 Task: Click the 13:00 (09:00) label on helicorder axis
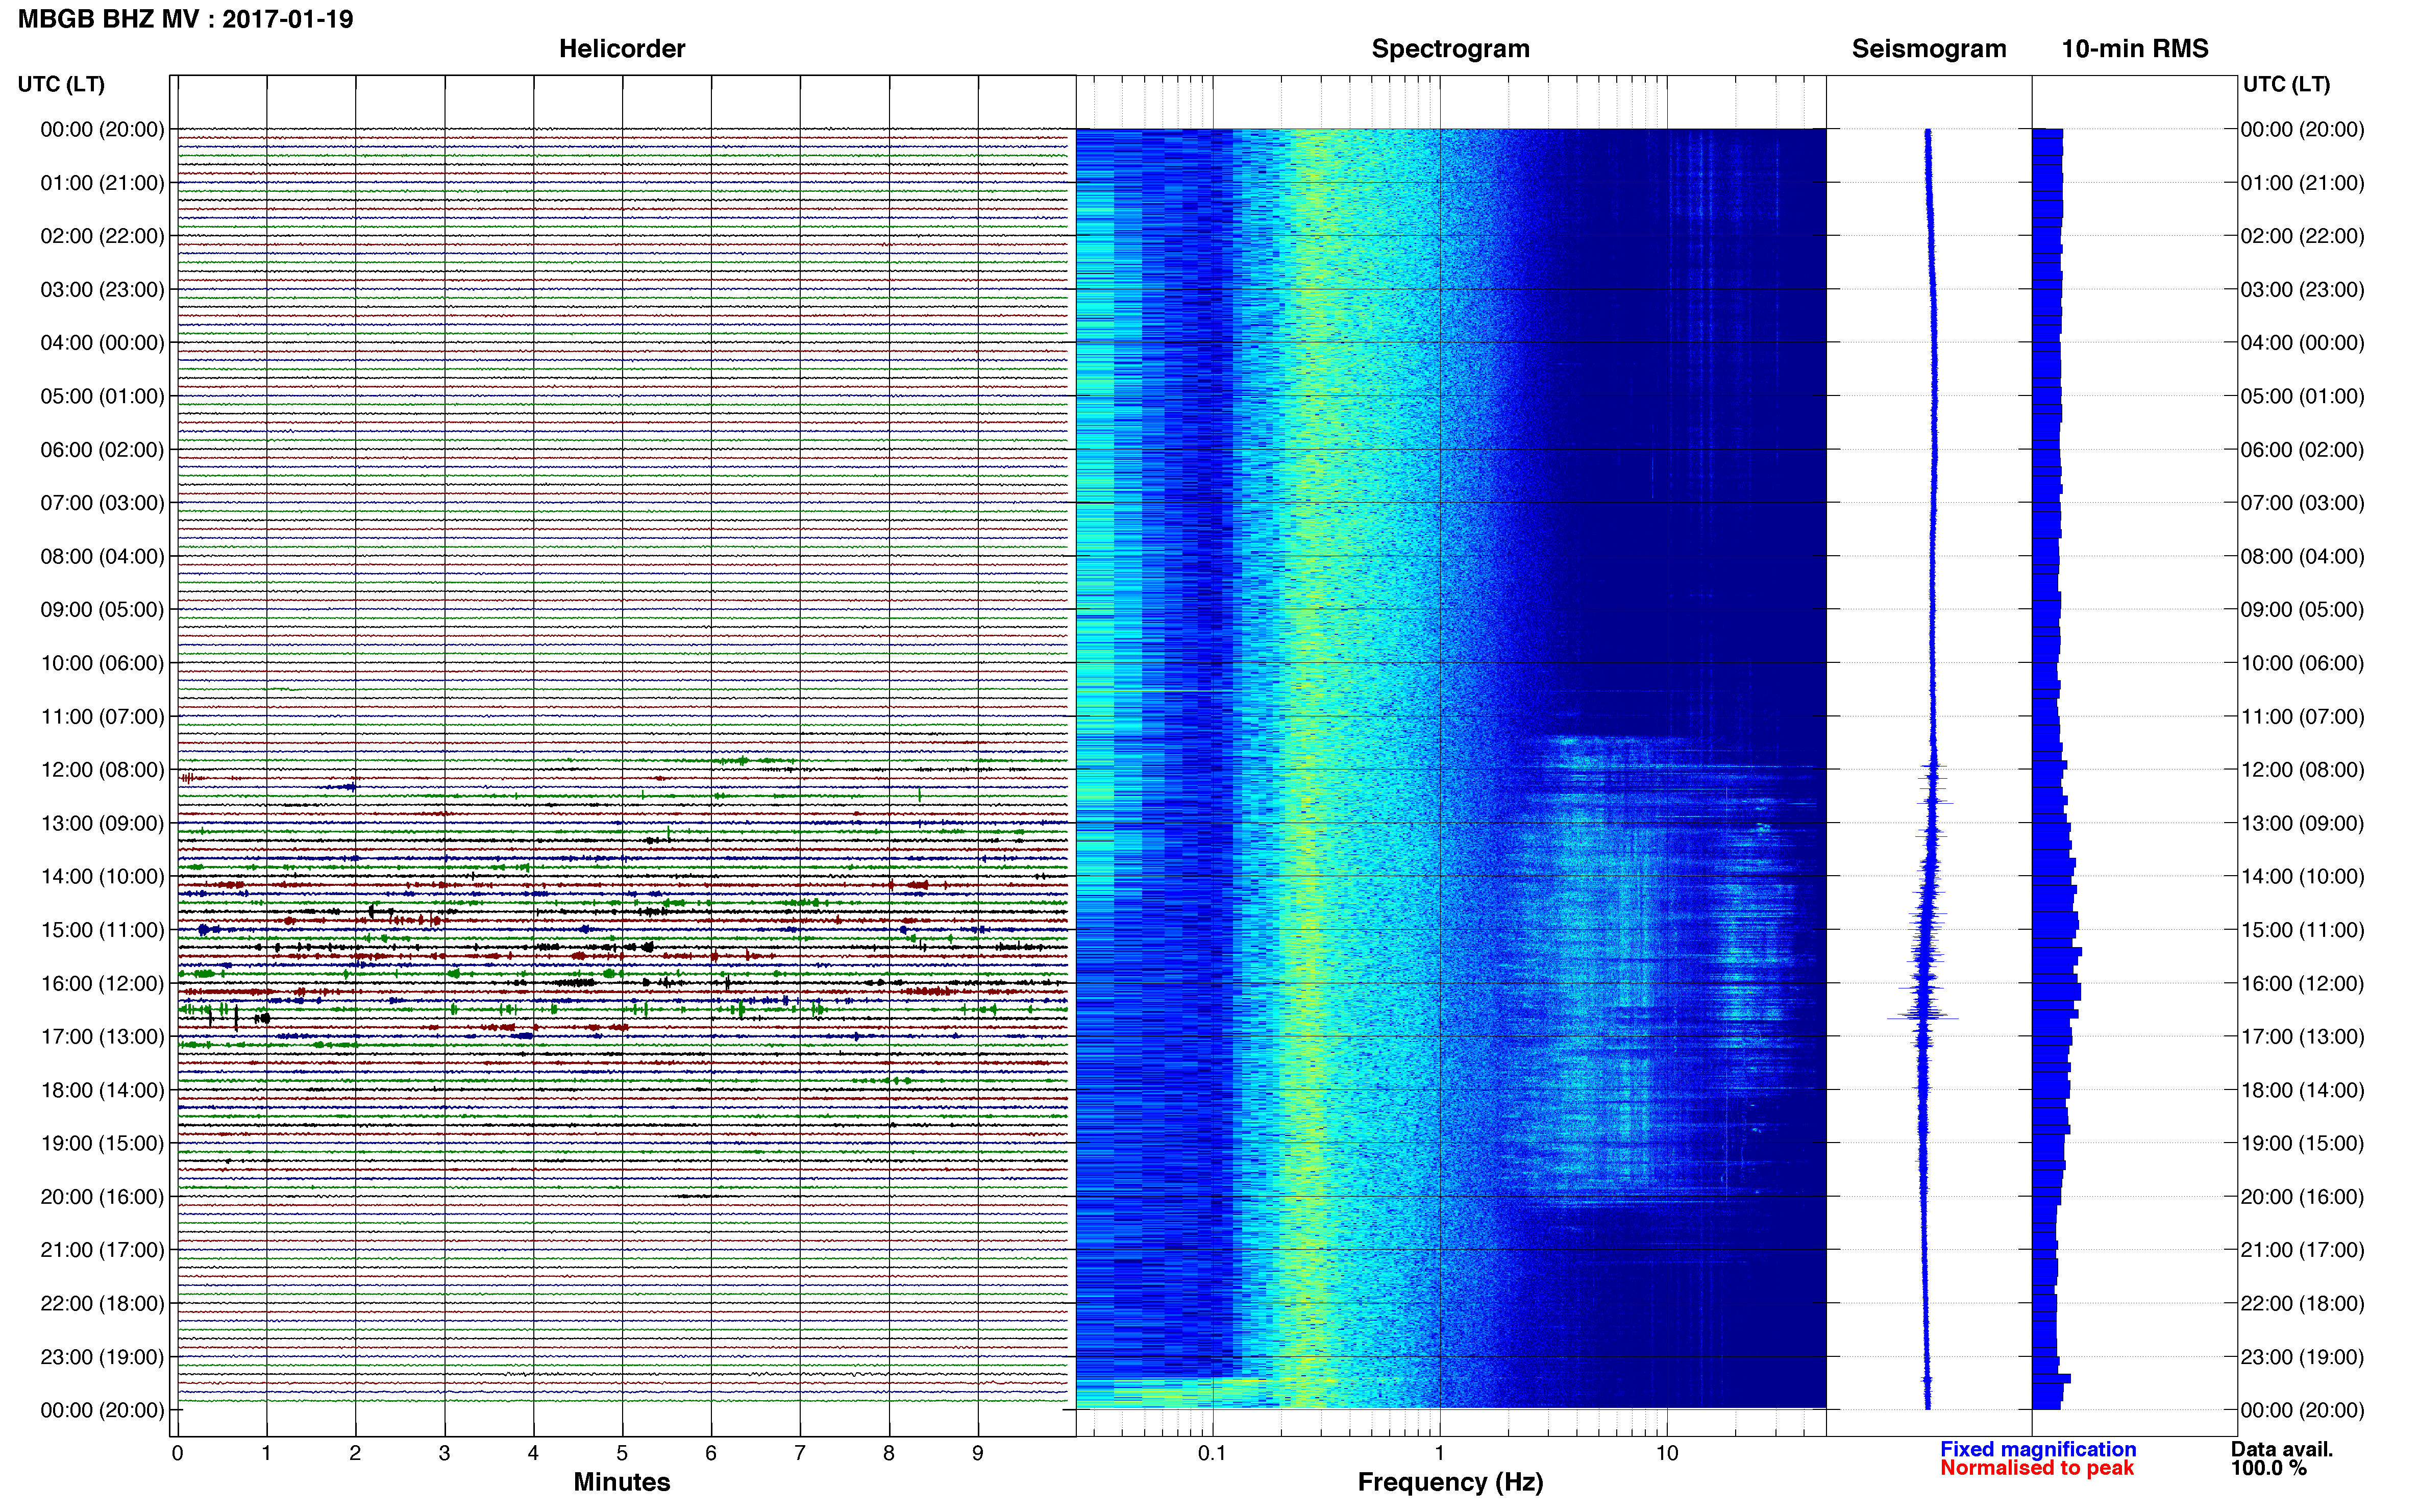coord(102,823)
